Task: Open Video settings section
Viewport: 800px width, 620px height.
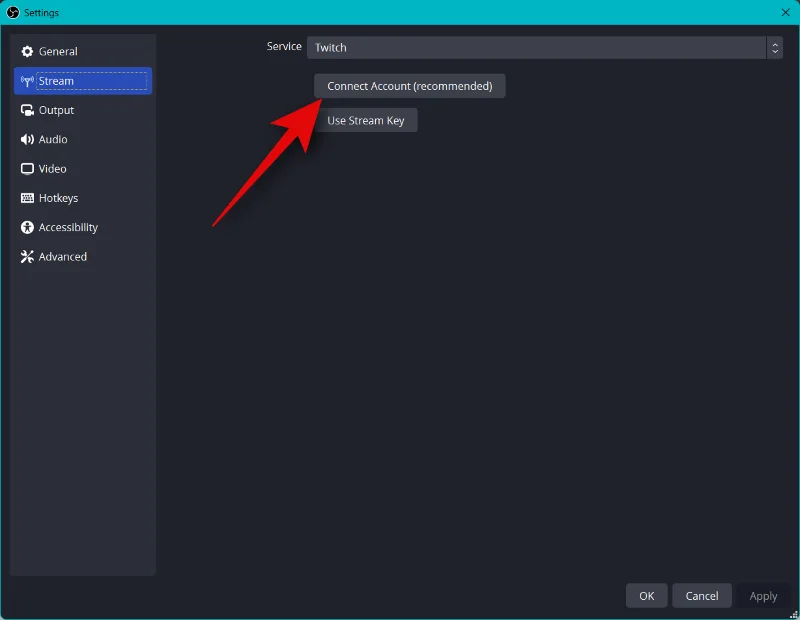Action: pos(83,169)
